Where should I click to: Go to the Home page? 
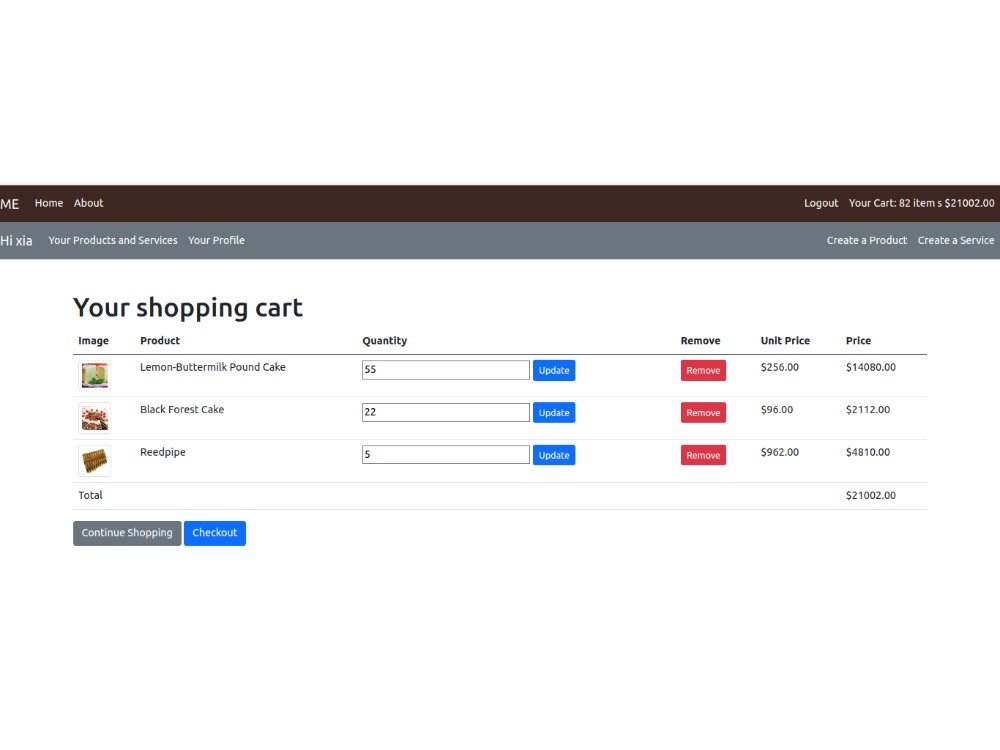click(49, 203)
